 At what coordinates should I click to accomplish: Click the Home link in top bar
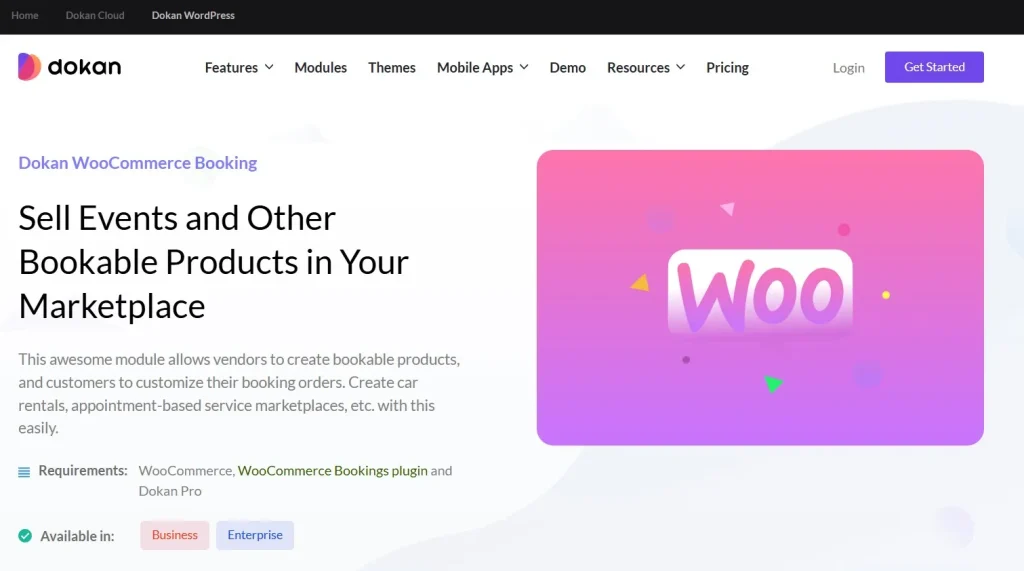25,16
